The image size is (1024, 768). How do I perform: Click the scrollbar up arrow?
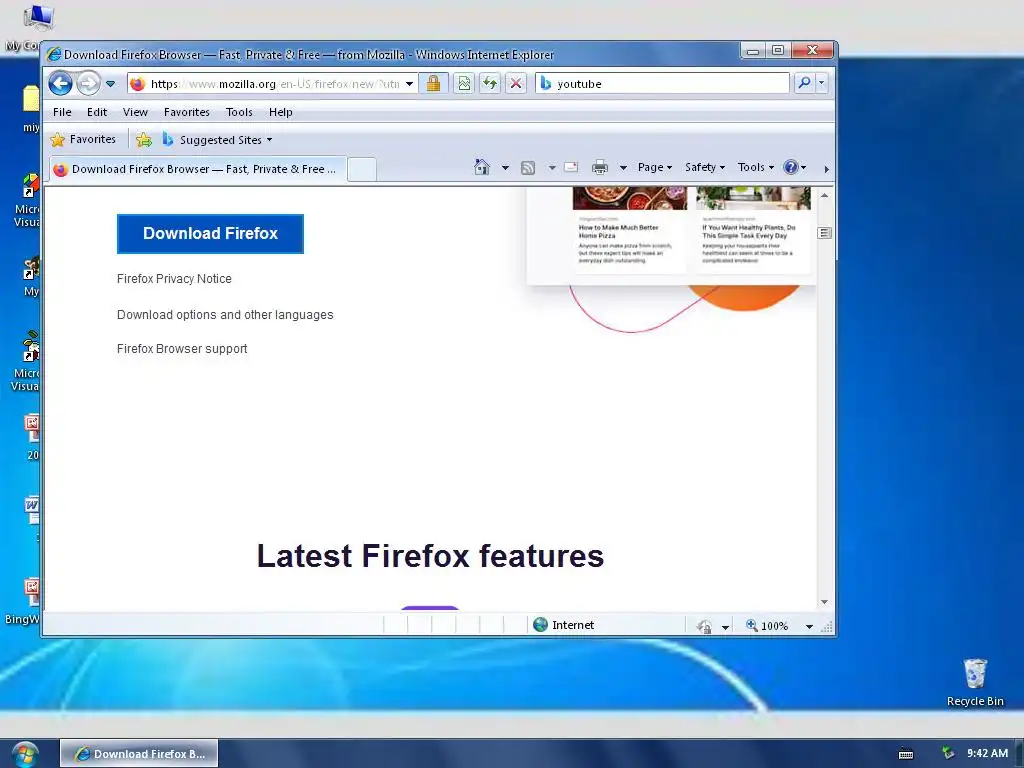824,195
